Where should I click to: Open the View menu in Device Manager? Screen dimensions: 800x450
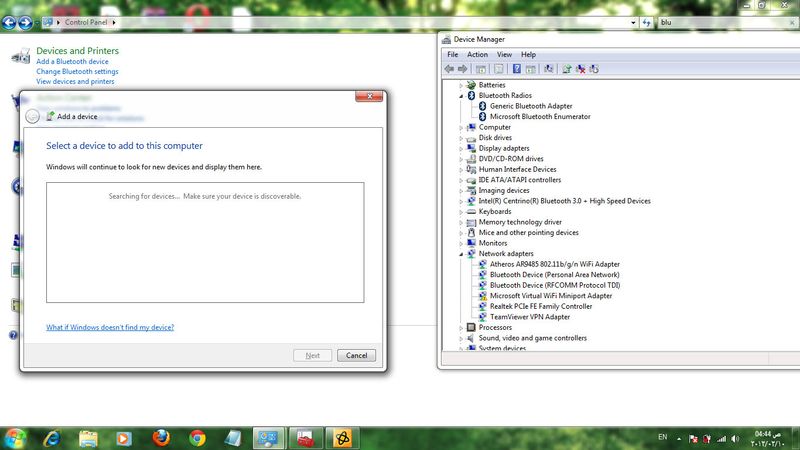tap(504, 54)
